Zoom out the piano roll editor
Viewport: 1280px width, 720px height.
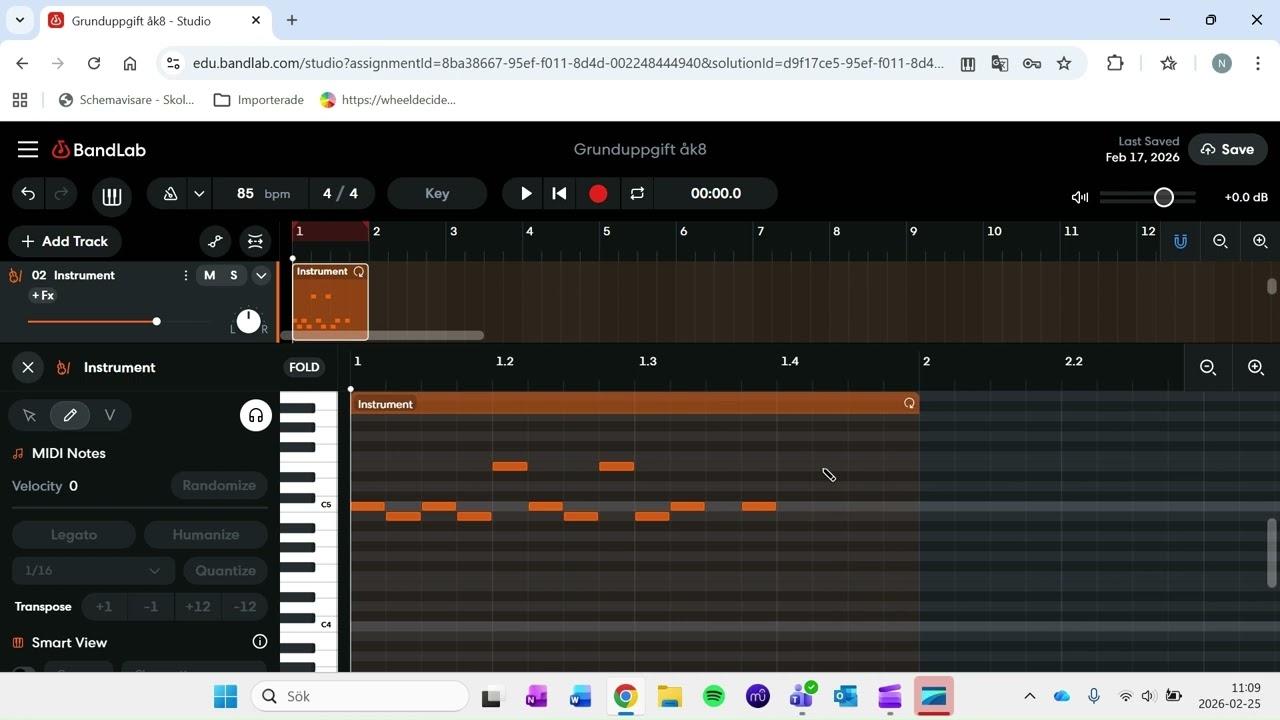coord(1208,368)
